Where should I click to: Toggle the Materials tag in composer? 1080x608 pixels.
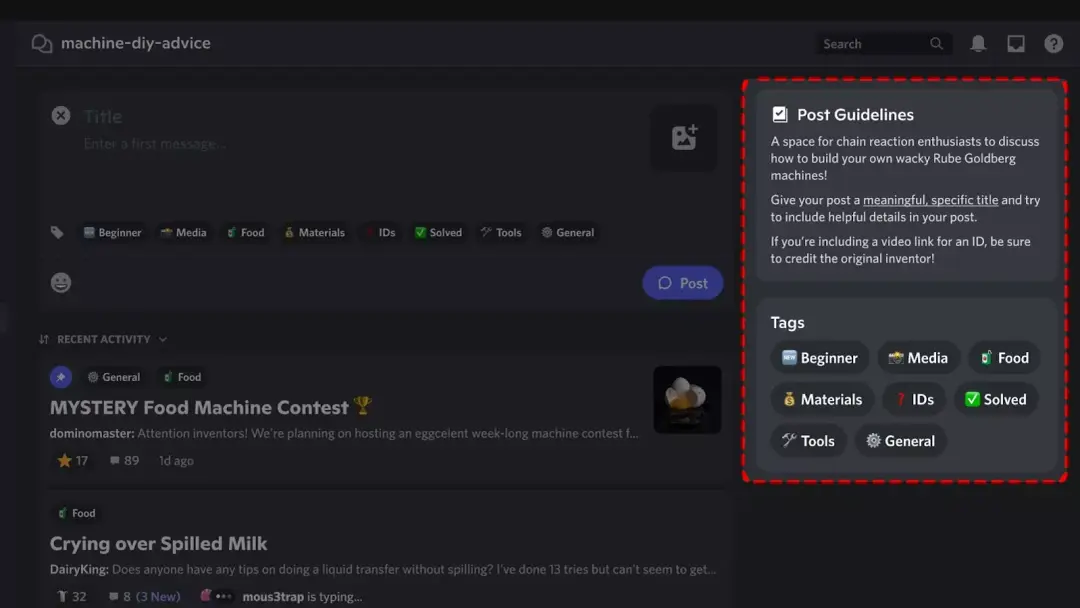(315, 233)
